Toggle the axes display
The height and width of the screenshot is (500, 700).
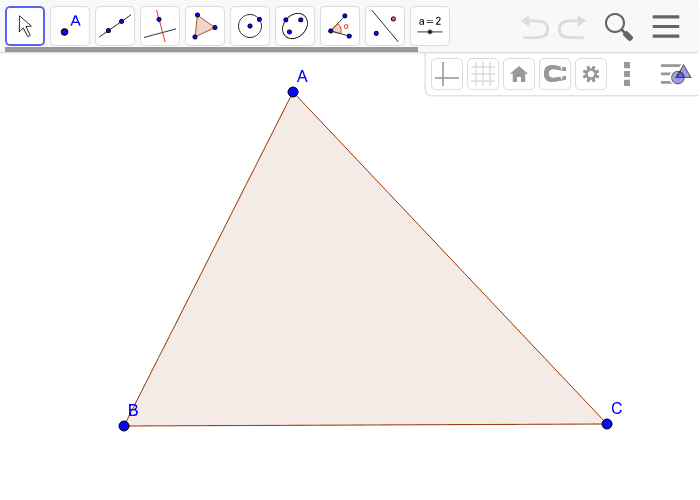[x=447, y=74]
